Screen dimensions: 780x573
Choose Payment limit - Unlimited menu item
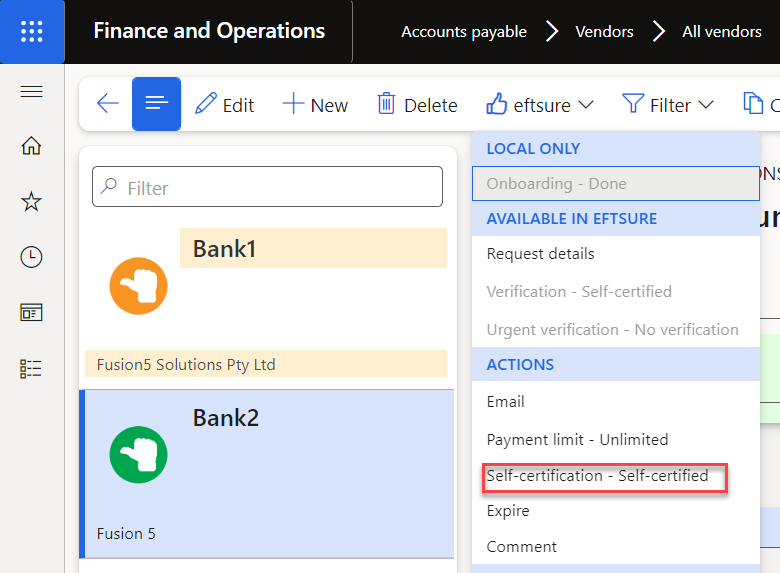point(616,440)
